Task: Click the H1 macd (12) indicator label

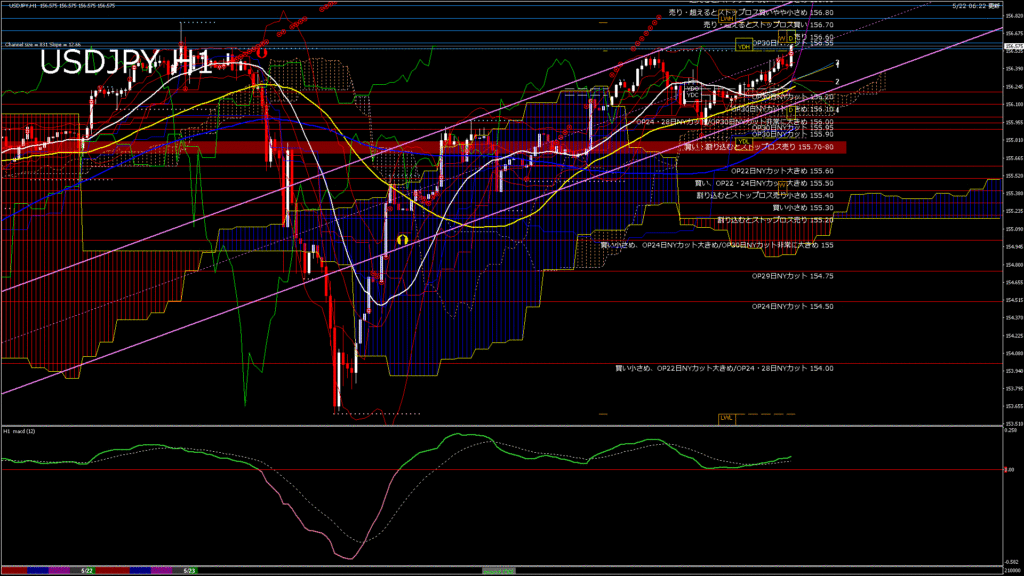Action: click(20, 432)
